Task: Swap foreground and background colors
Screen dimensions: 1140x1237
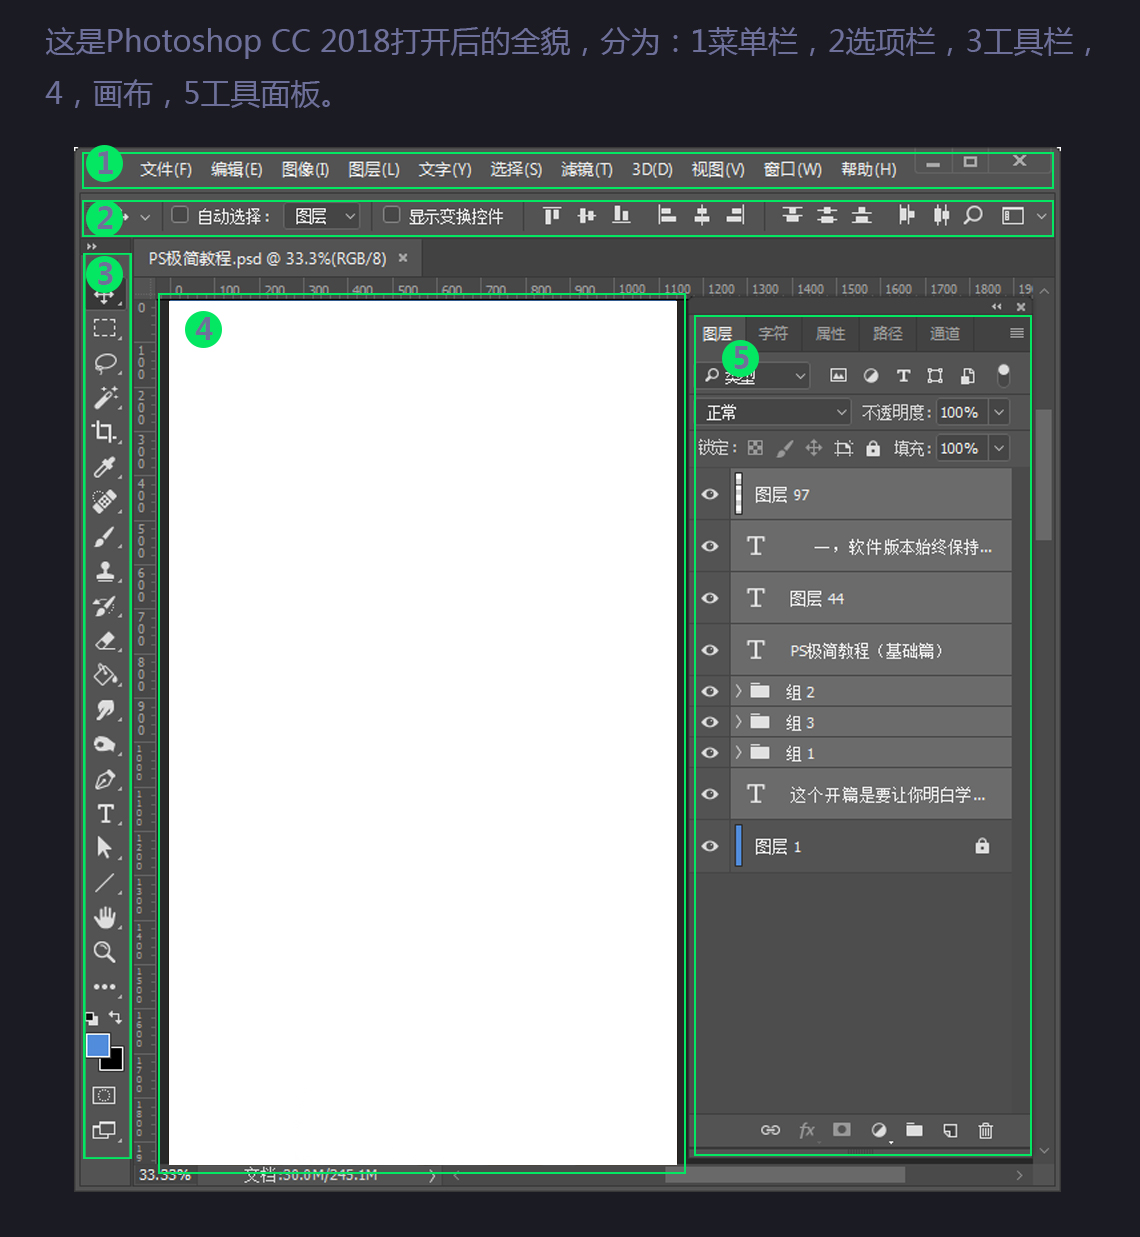Action: tap(116, 1017)
